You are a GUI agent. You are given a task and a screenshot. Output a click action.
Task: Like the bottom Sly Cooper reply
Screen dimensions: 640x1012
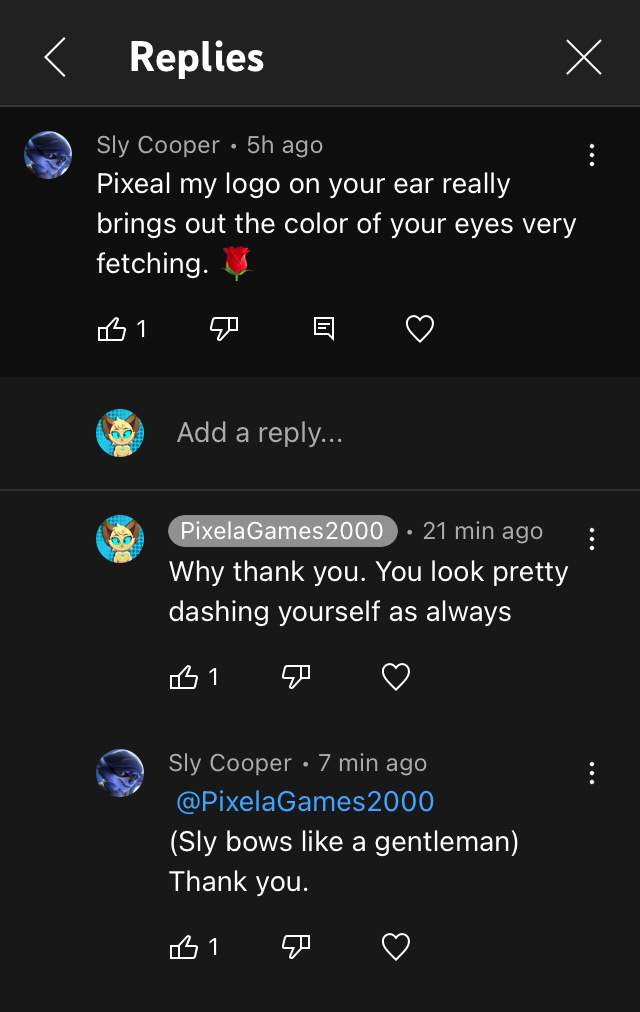187,946
